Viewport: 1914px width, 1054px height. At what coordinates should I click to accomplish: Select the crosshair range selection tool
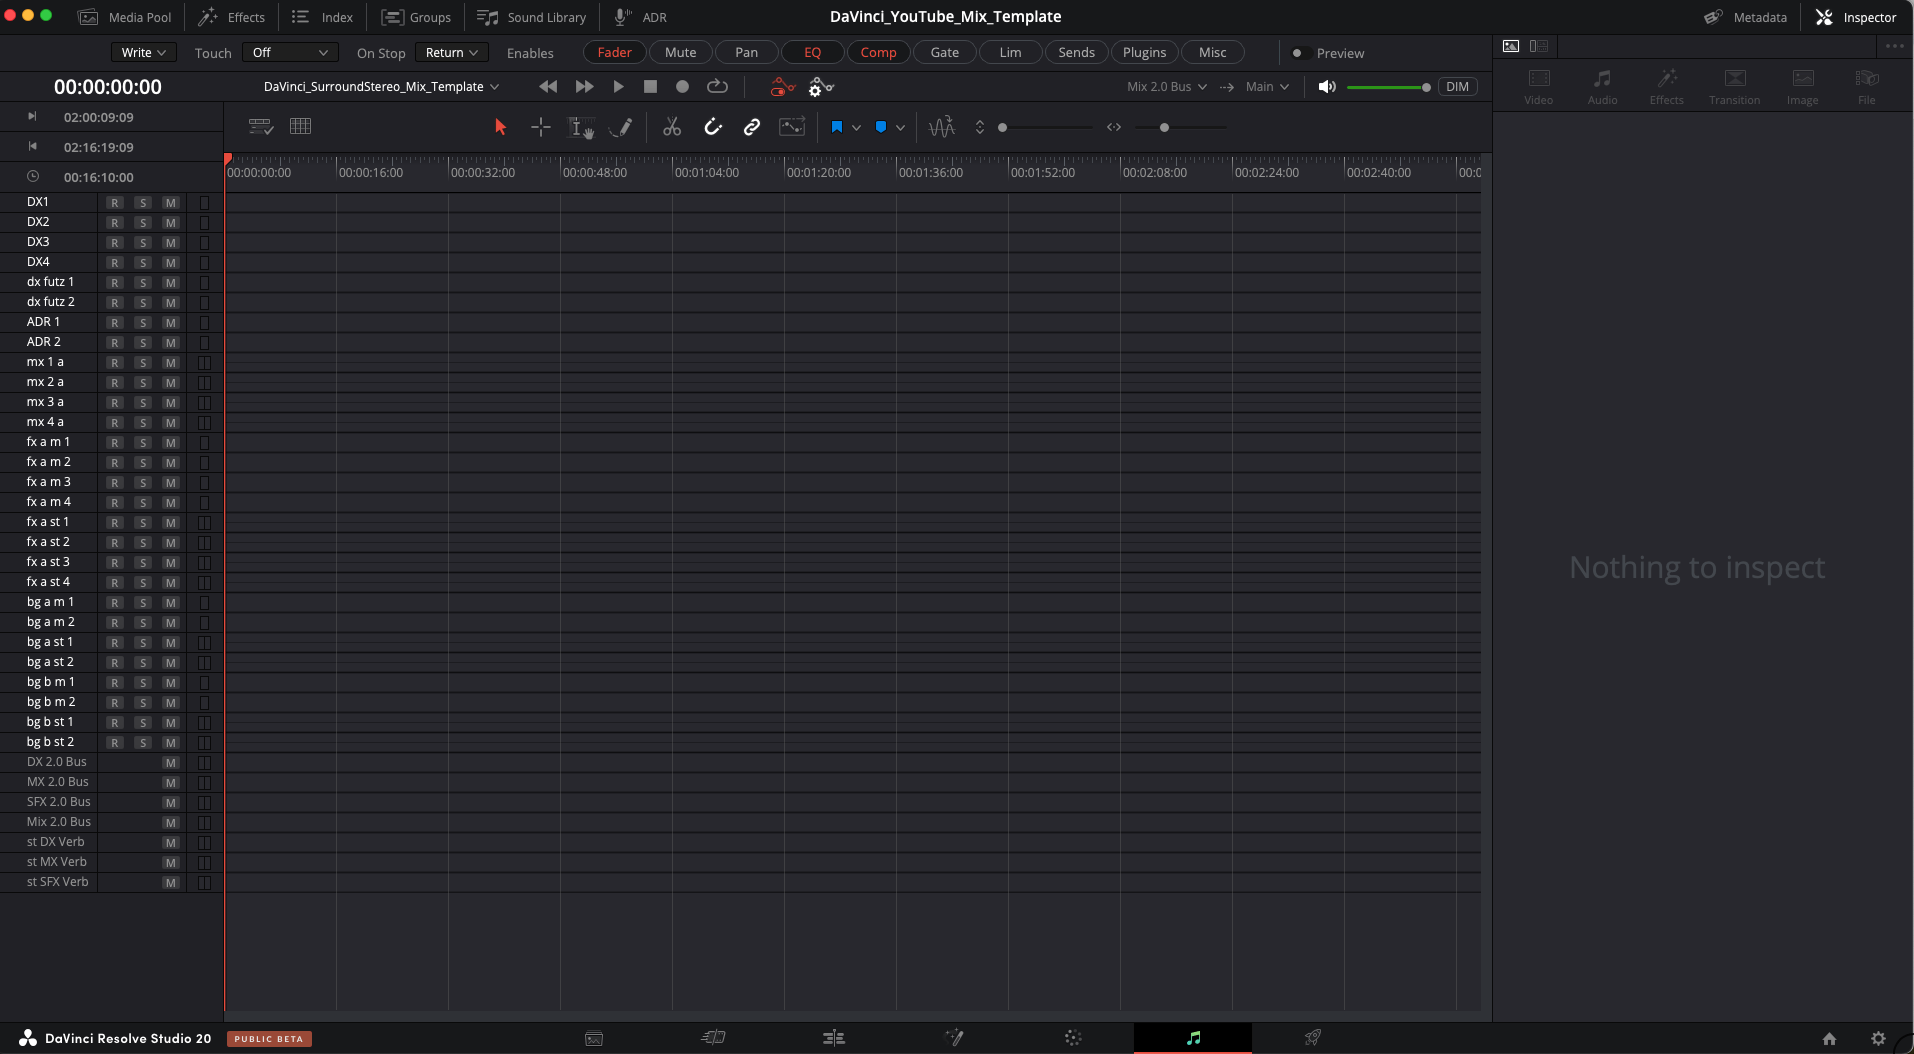[x=541, y=127]
